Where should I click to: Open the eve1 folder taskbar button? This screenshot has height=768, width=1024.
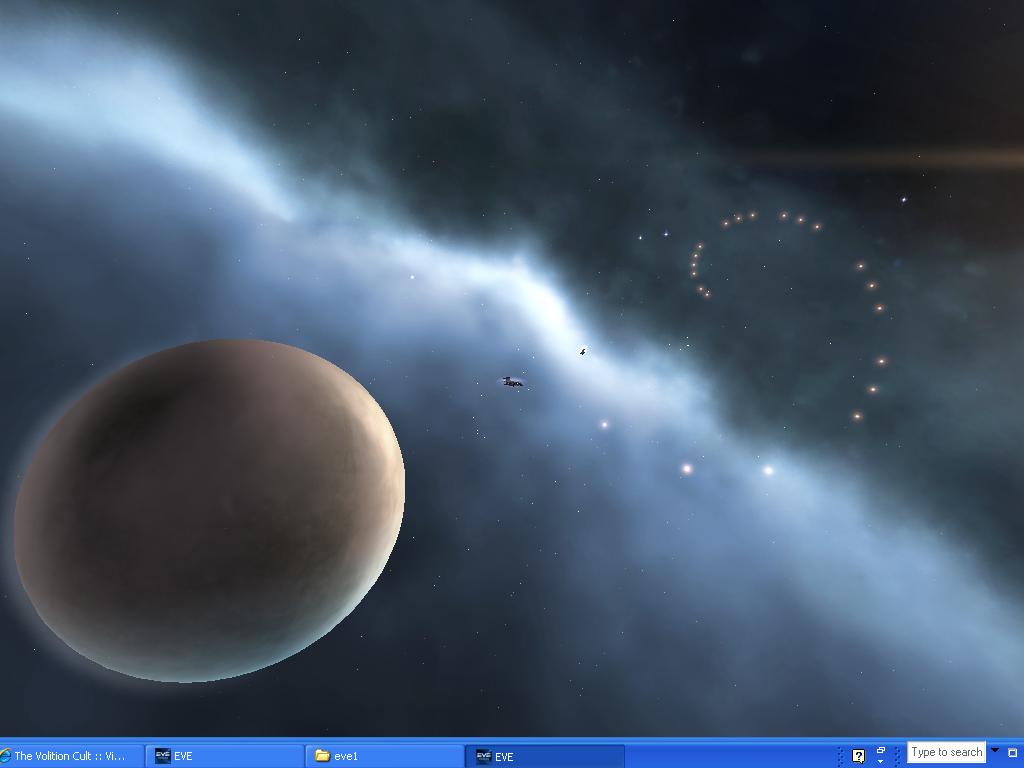tap(384, 756)
